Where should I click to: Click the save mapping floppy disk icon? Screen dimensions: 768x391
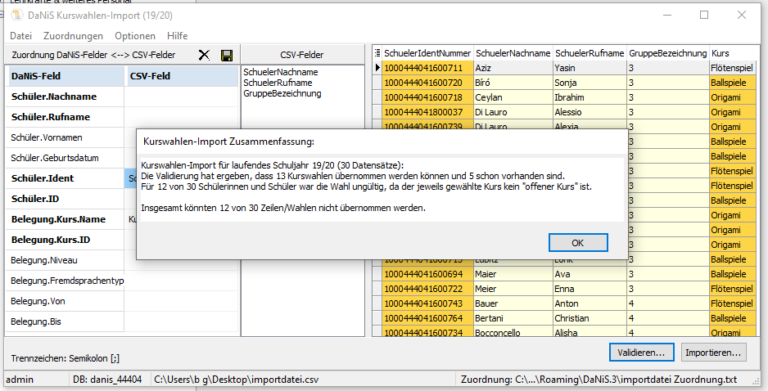pos(227,55)
